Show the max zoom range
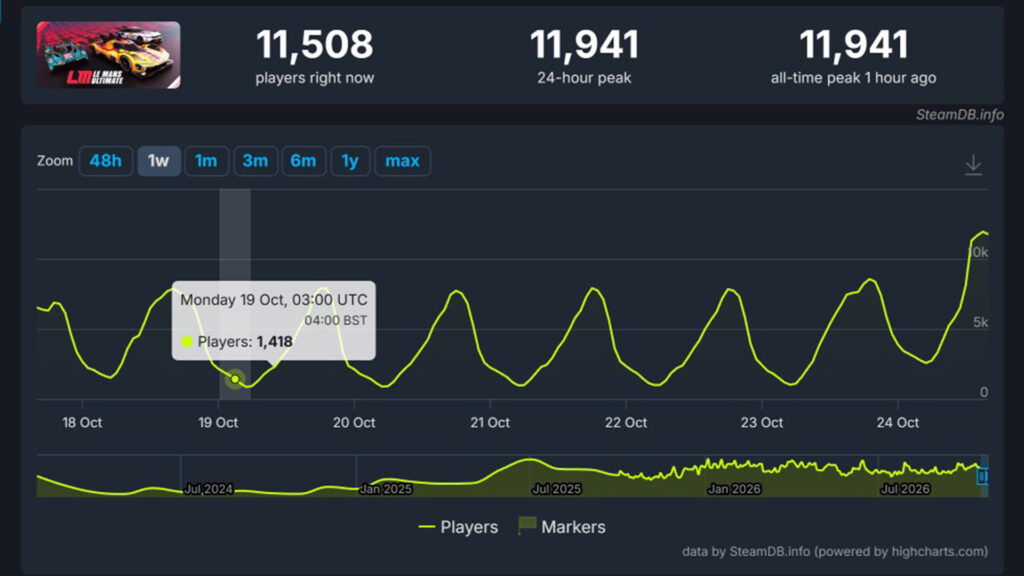The image size is (1024, 576). pyautogui.click(x=402, y=161)
